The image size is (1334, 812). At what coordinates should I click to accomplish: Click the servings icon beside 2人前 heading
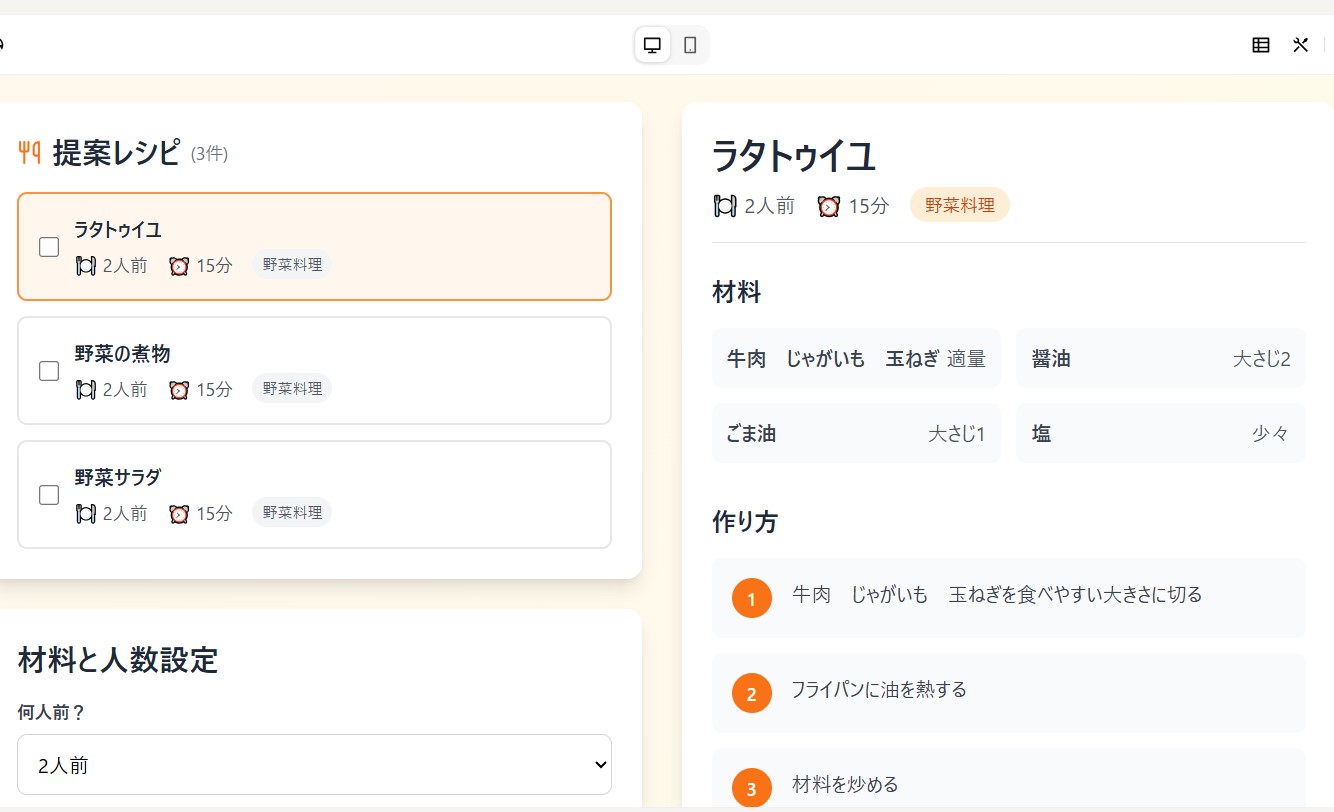[x=725, y=205]
